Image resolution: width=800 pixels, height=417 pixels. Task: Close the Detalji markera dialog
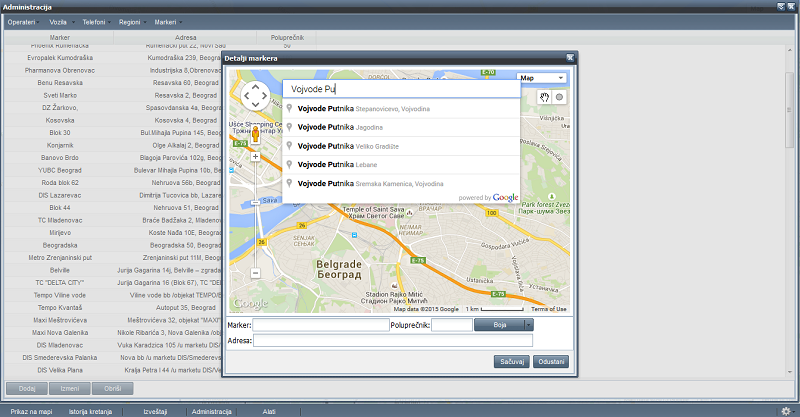tap(570, 58)
